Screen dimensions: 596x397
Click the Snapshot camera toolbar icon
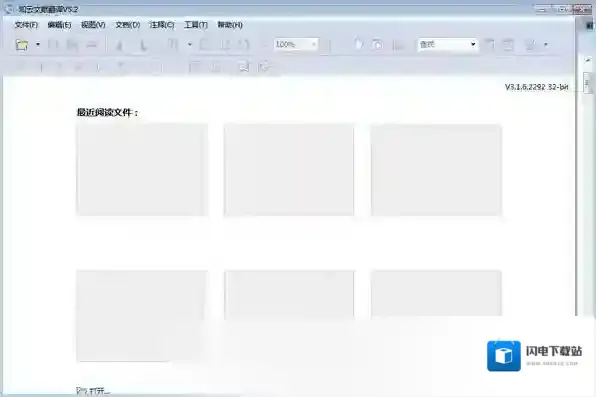[377, 45]
